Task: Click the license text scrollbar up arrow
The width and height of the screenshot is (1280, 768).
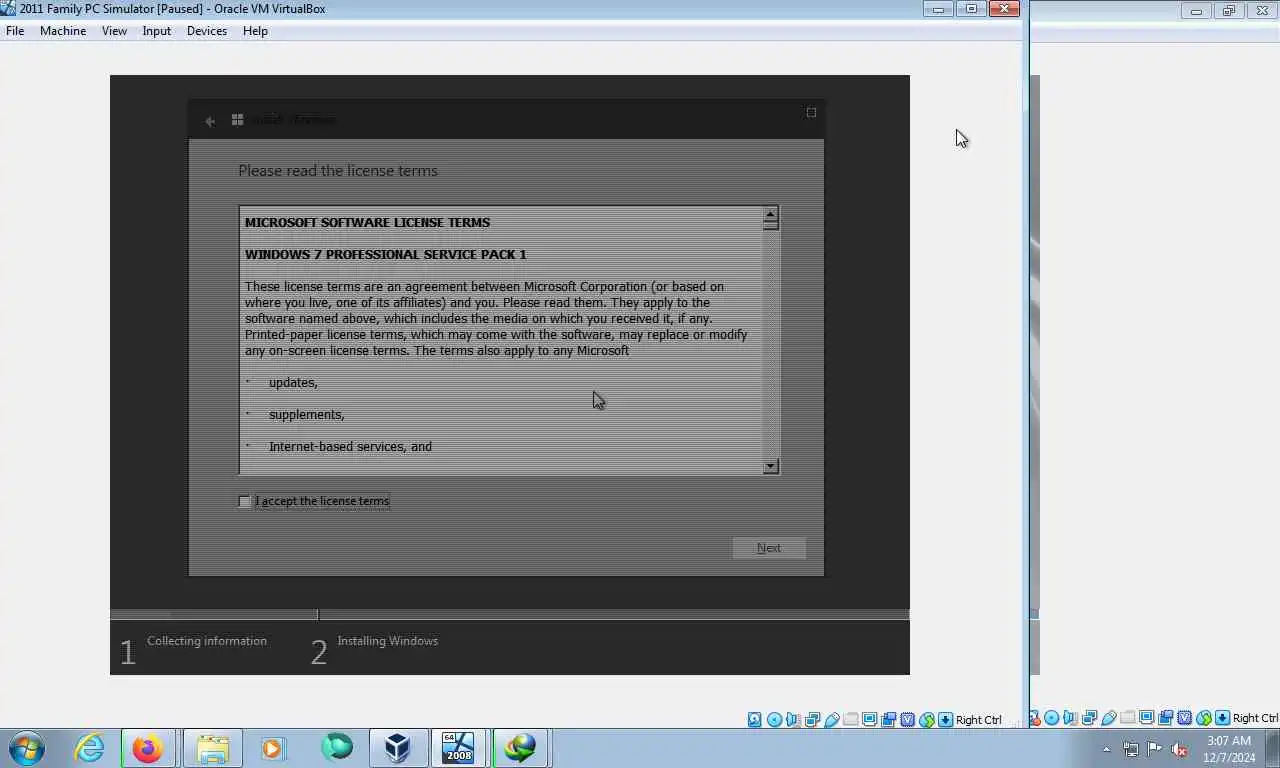Action: click(770, 214)
